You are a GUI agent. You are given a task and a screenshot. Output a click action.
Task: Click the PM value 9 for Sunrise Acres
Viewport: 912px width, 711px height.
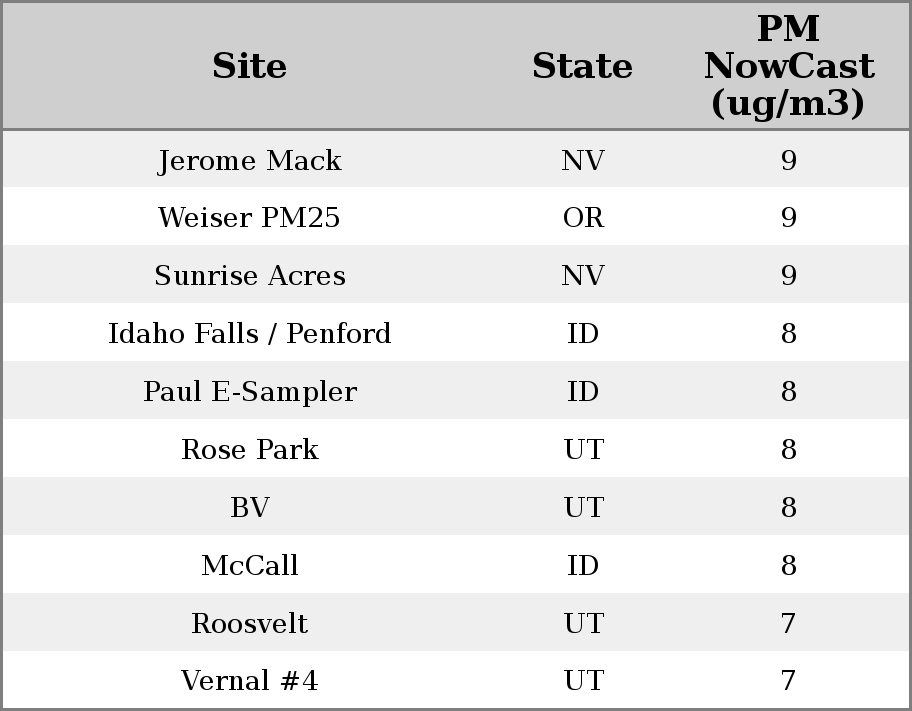click(x=788, y=276)
